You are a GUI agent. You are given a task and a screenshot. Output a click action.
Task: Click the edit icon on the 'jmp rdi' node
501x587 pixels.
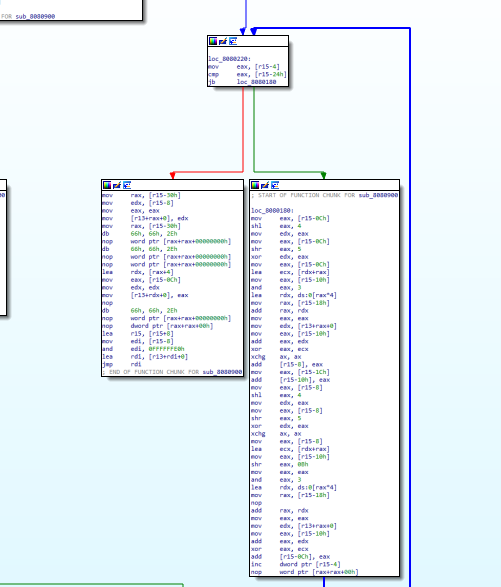[x=117, y=185]
